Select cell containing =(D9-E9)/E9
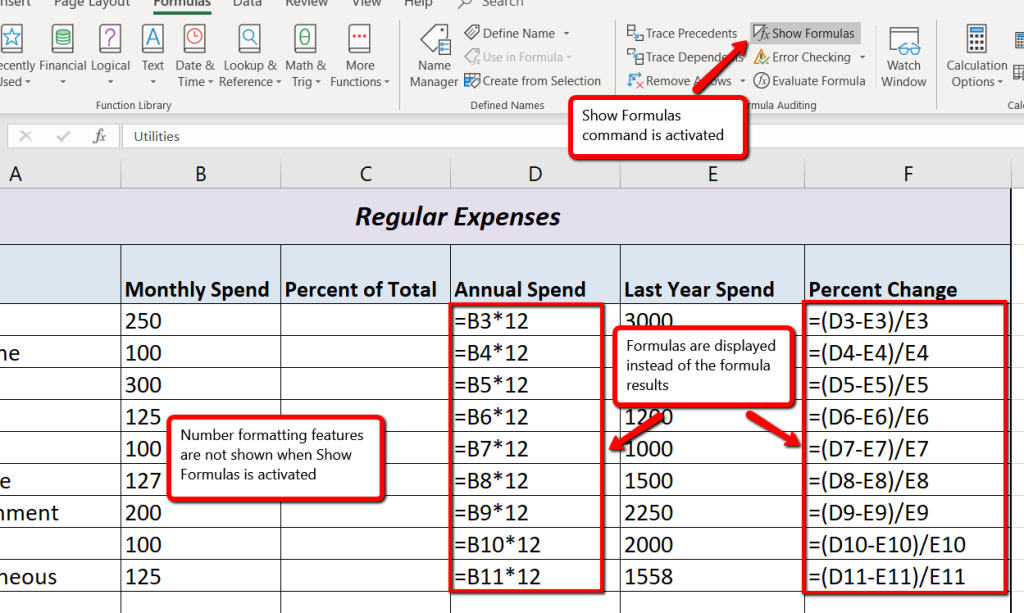This screenshot has height=613, width=1024. 908,512
